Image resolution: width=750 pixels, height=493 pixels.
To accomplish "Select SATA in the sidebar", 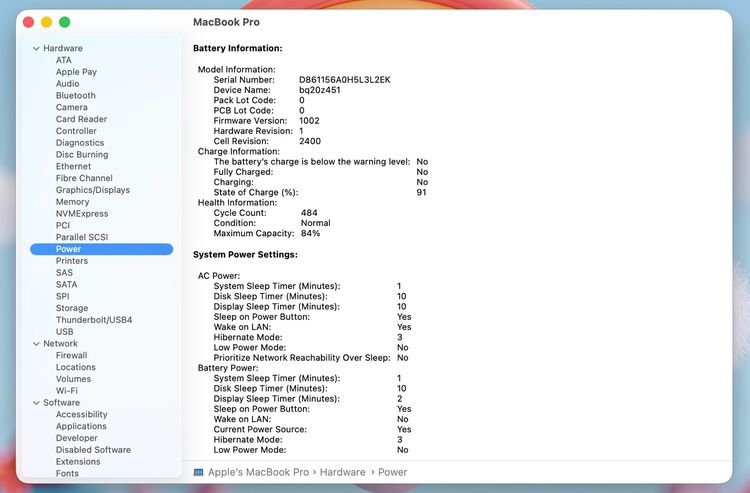I will pyautogui.click(x=66, y=285).
